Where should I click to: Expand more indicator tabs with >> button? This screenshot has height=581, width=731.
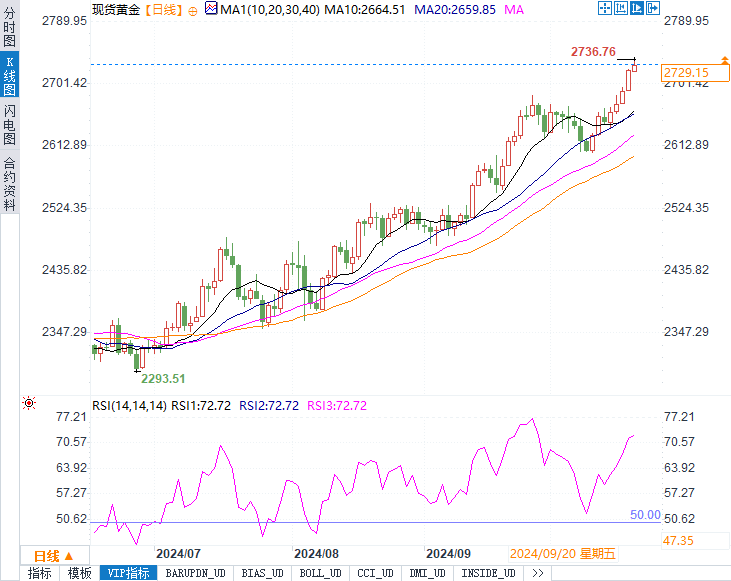pos(537,573)
